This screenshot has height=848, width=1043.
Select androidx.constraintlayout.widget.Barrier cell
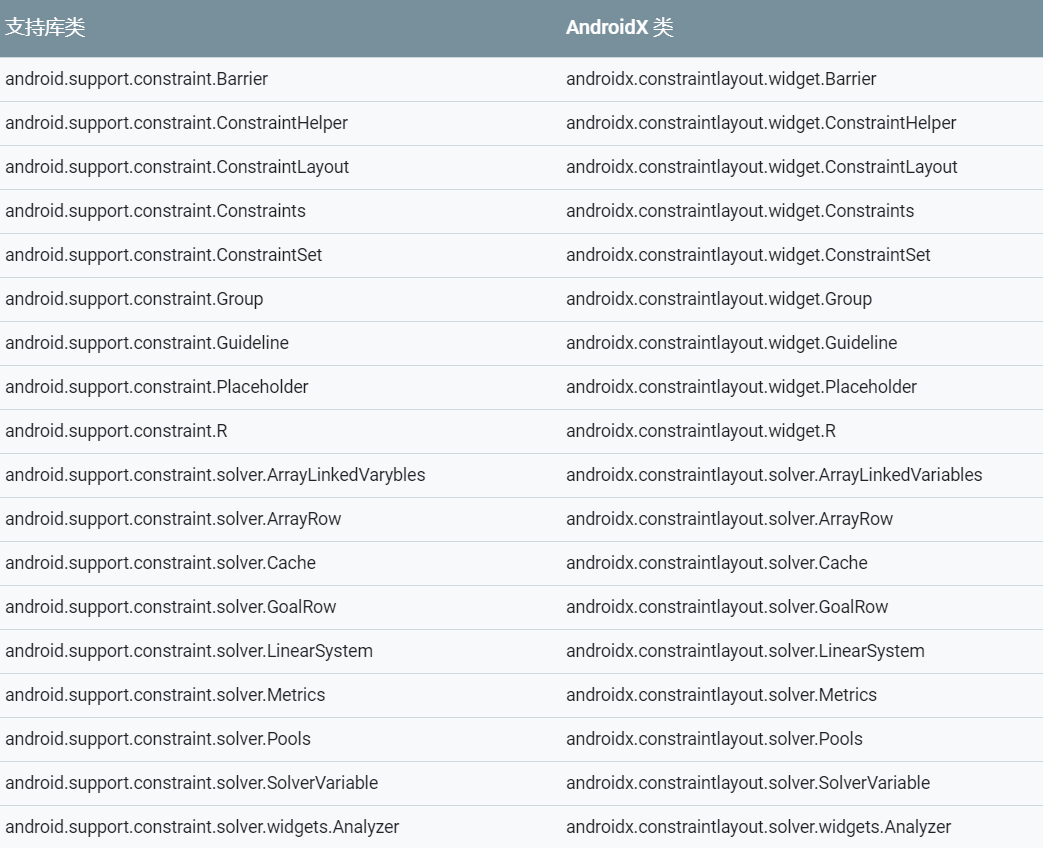point(721,79)
